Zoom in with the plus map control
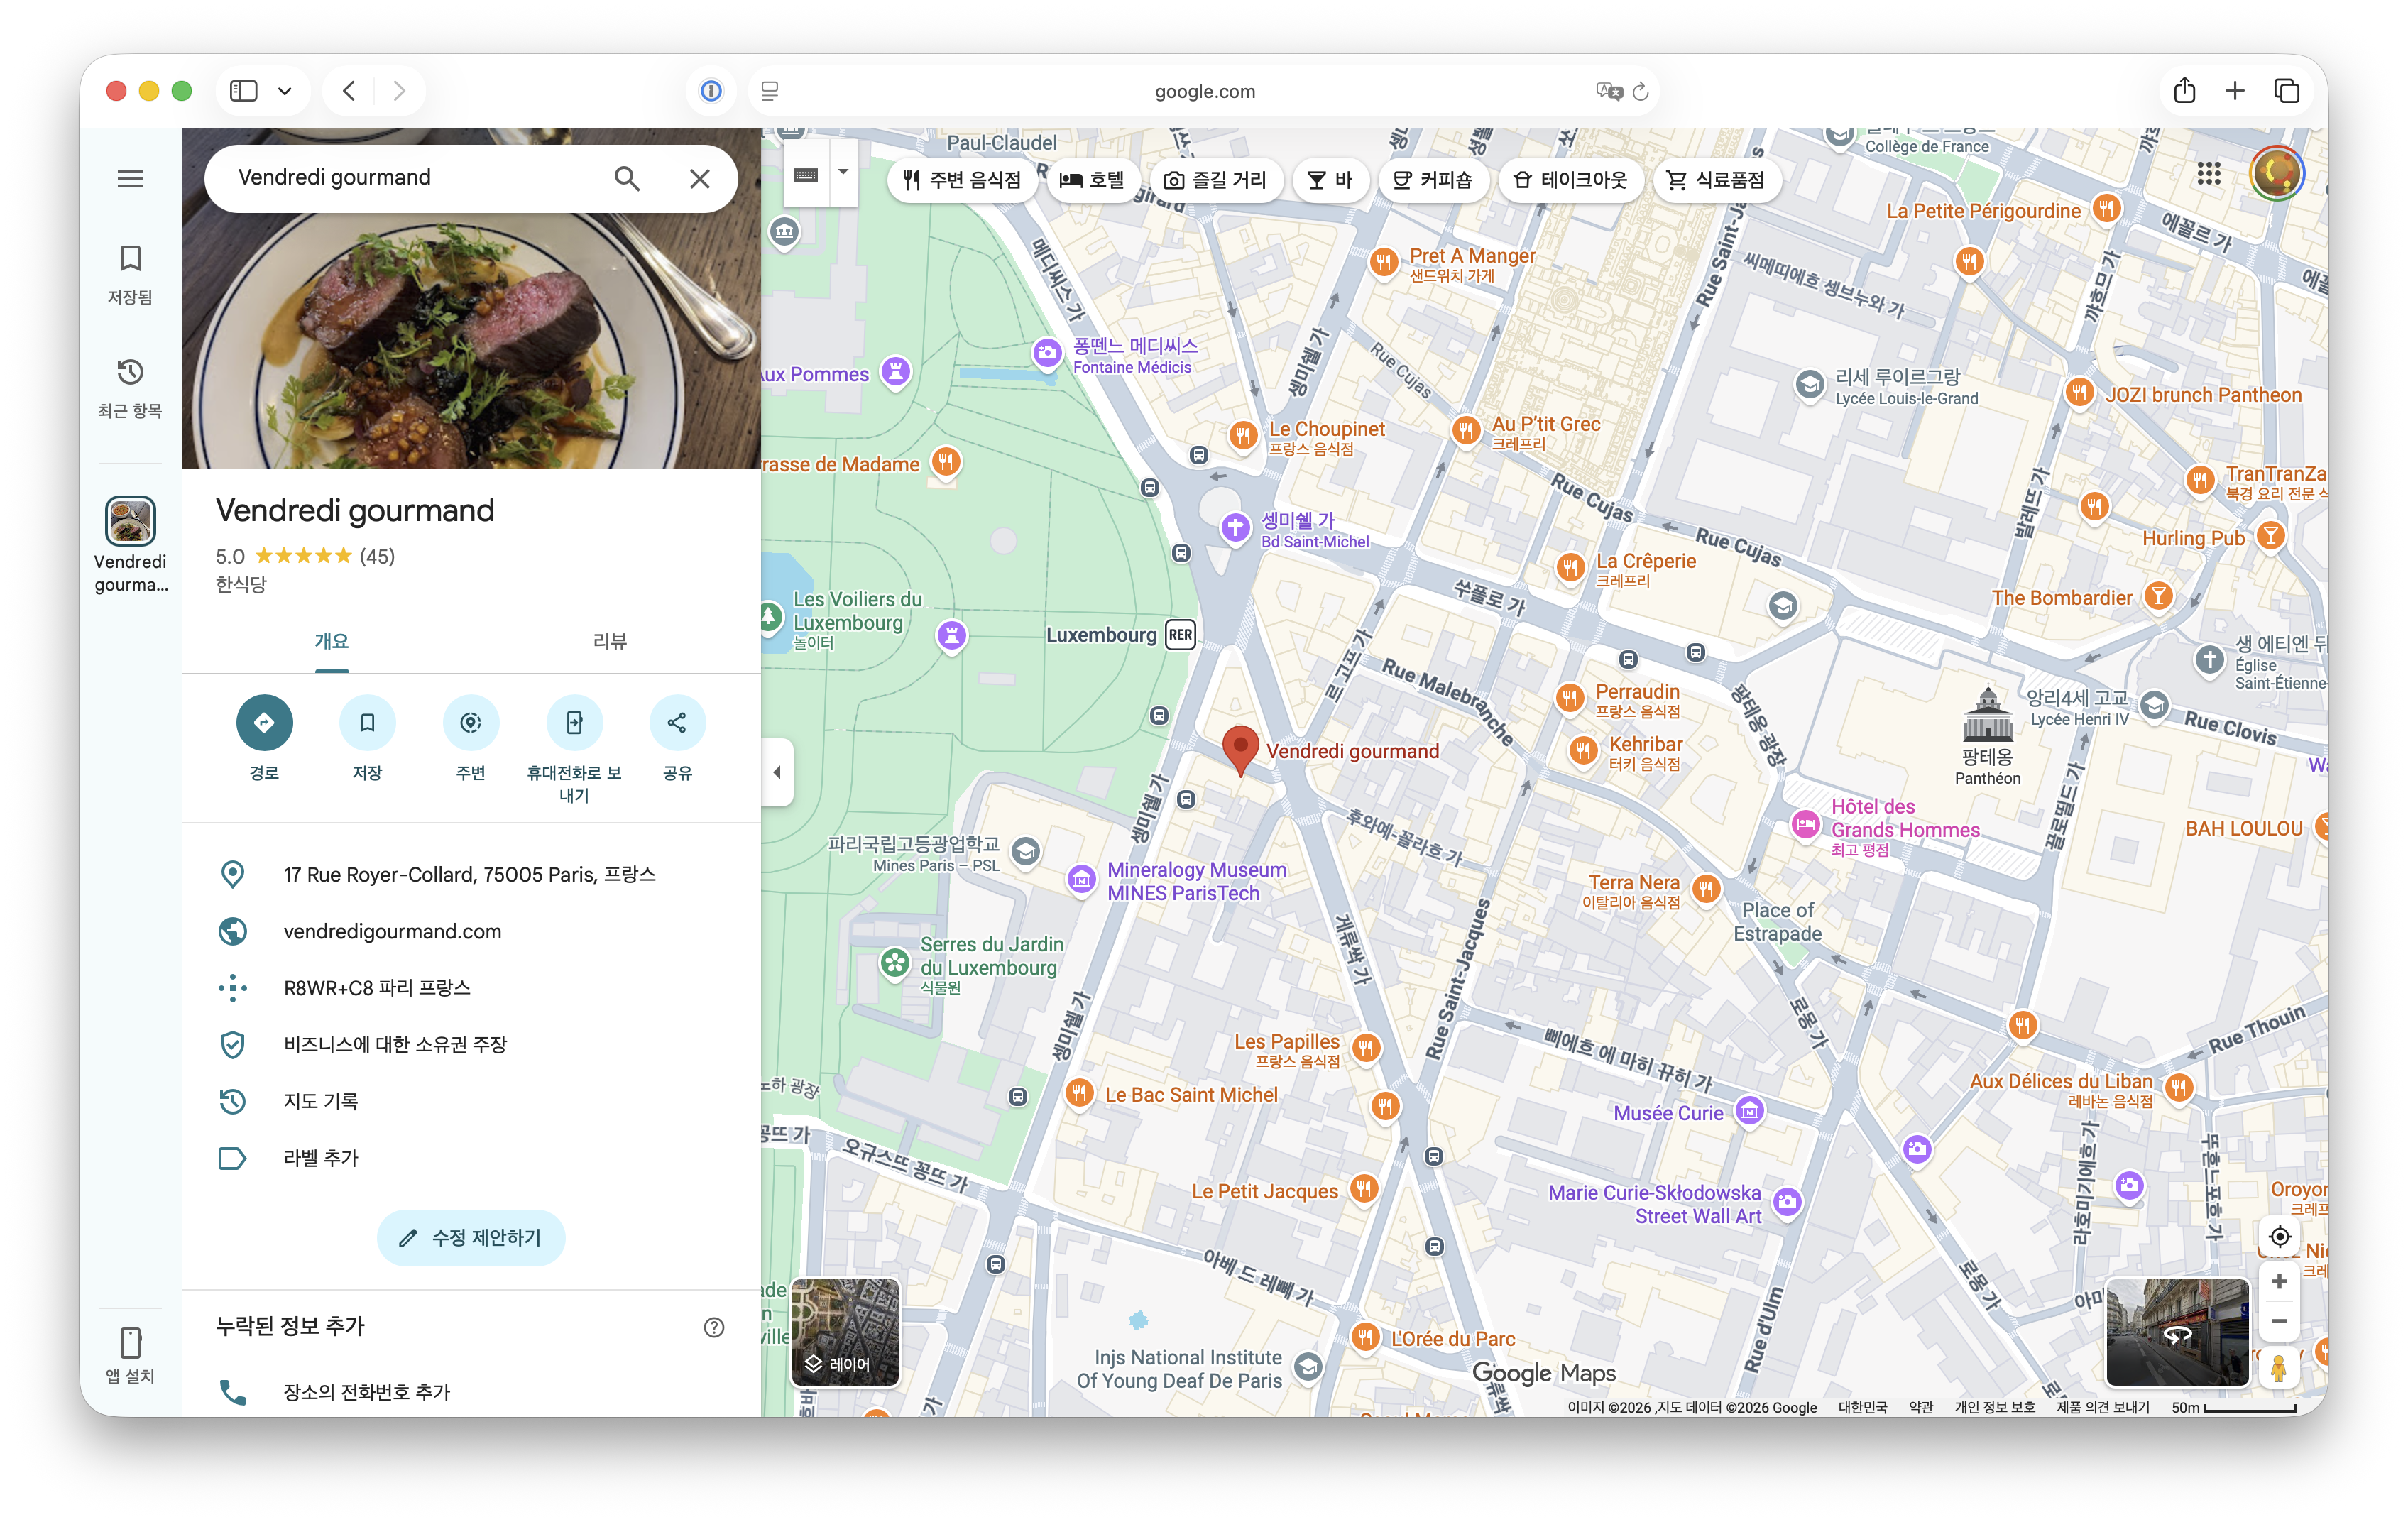This screenshot has width=2408, height=1522. coord(2279,1282)
